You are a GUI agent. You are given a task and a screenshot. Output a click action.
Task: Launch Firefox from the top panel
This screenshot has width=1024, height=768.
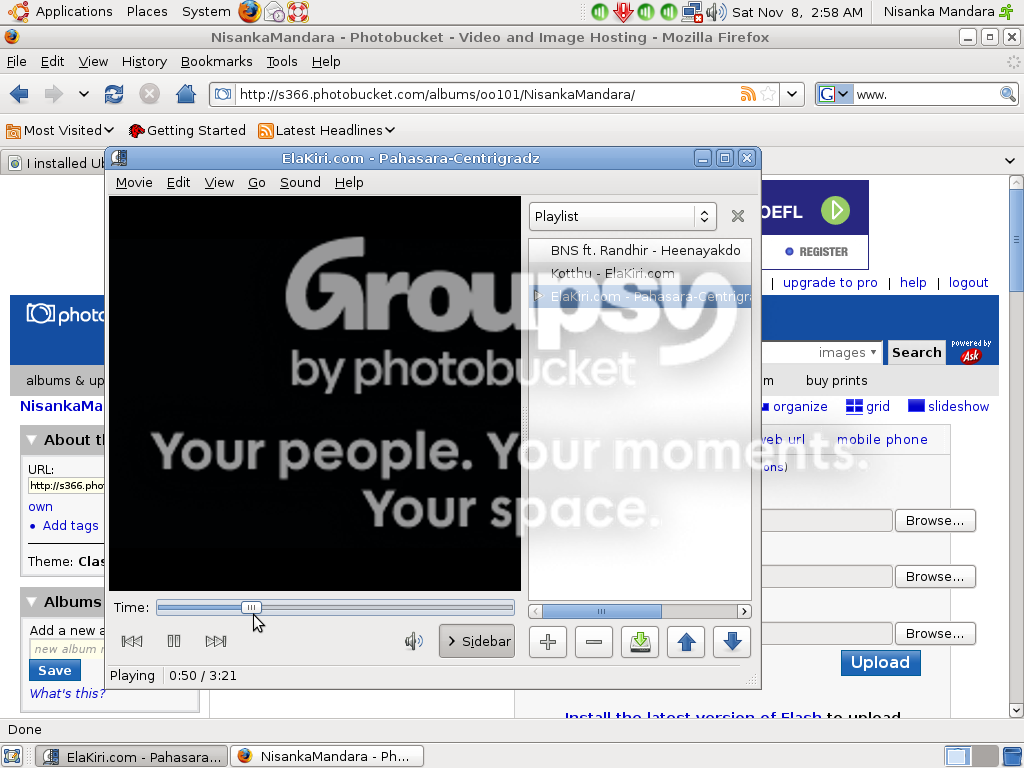249,11
